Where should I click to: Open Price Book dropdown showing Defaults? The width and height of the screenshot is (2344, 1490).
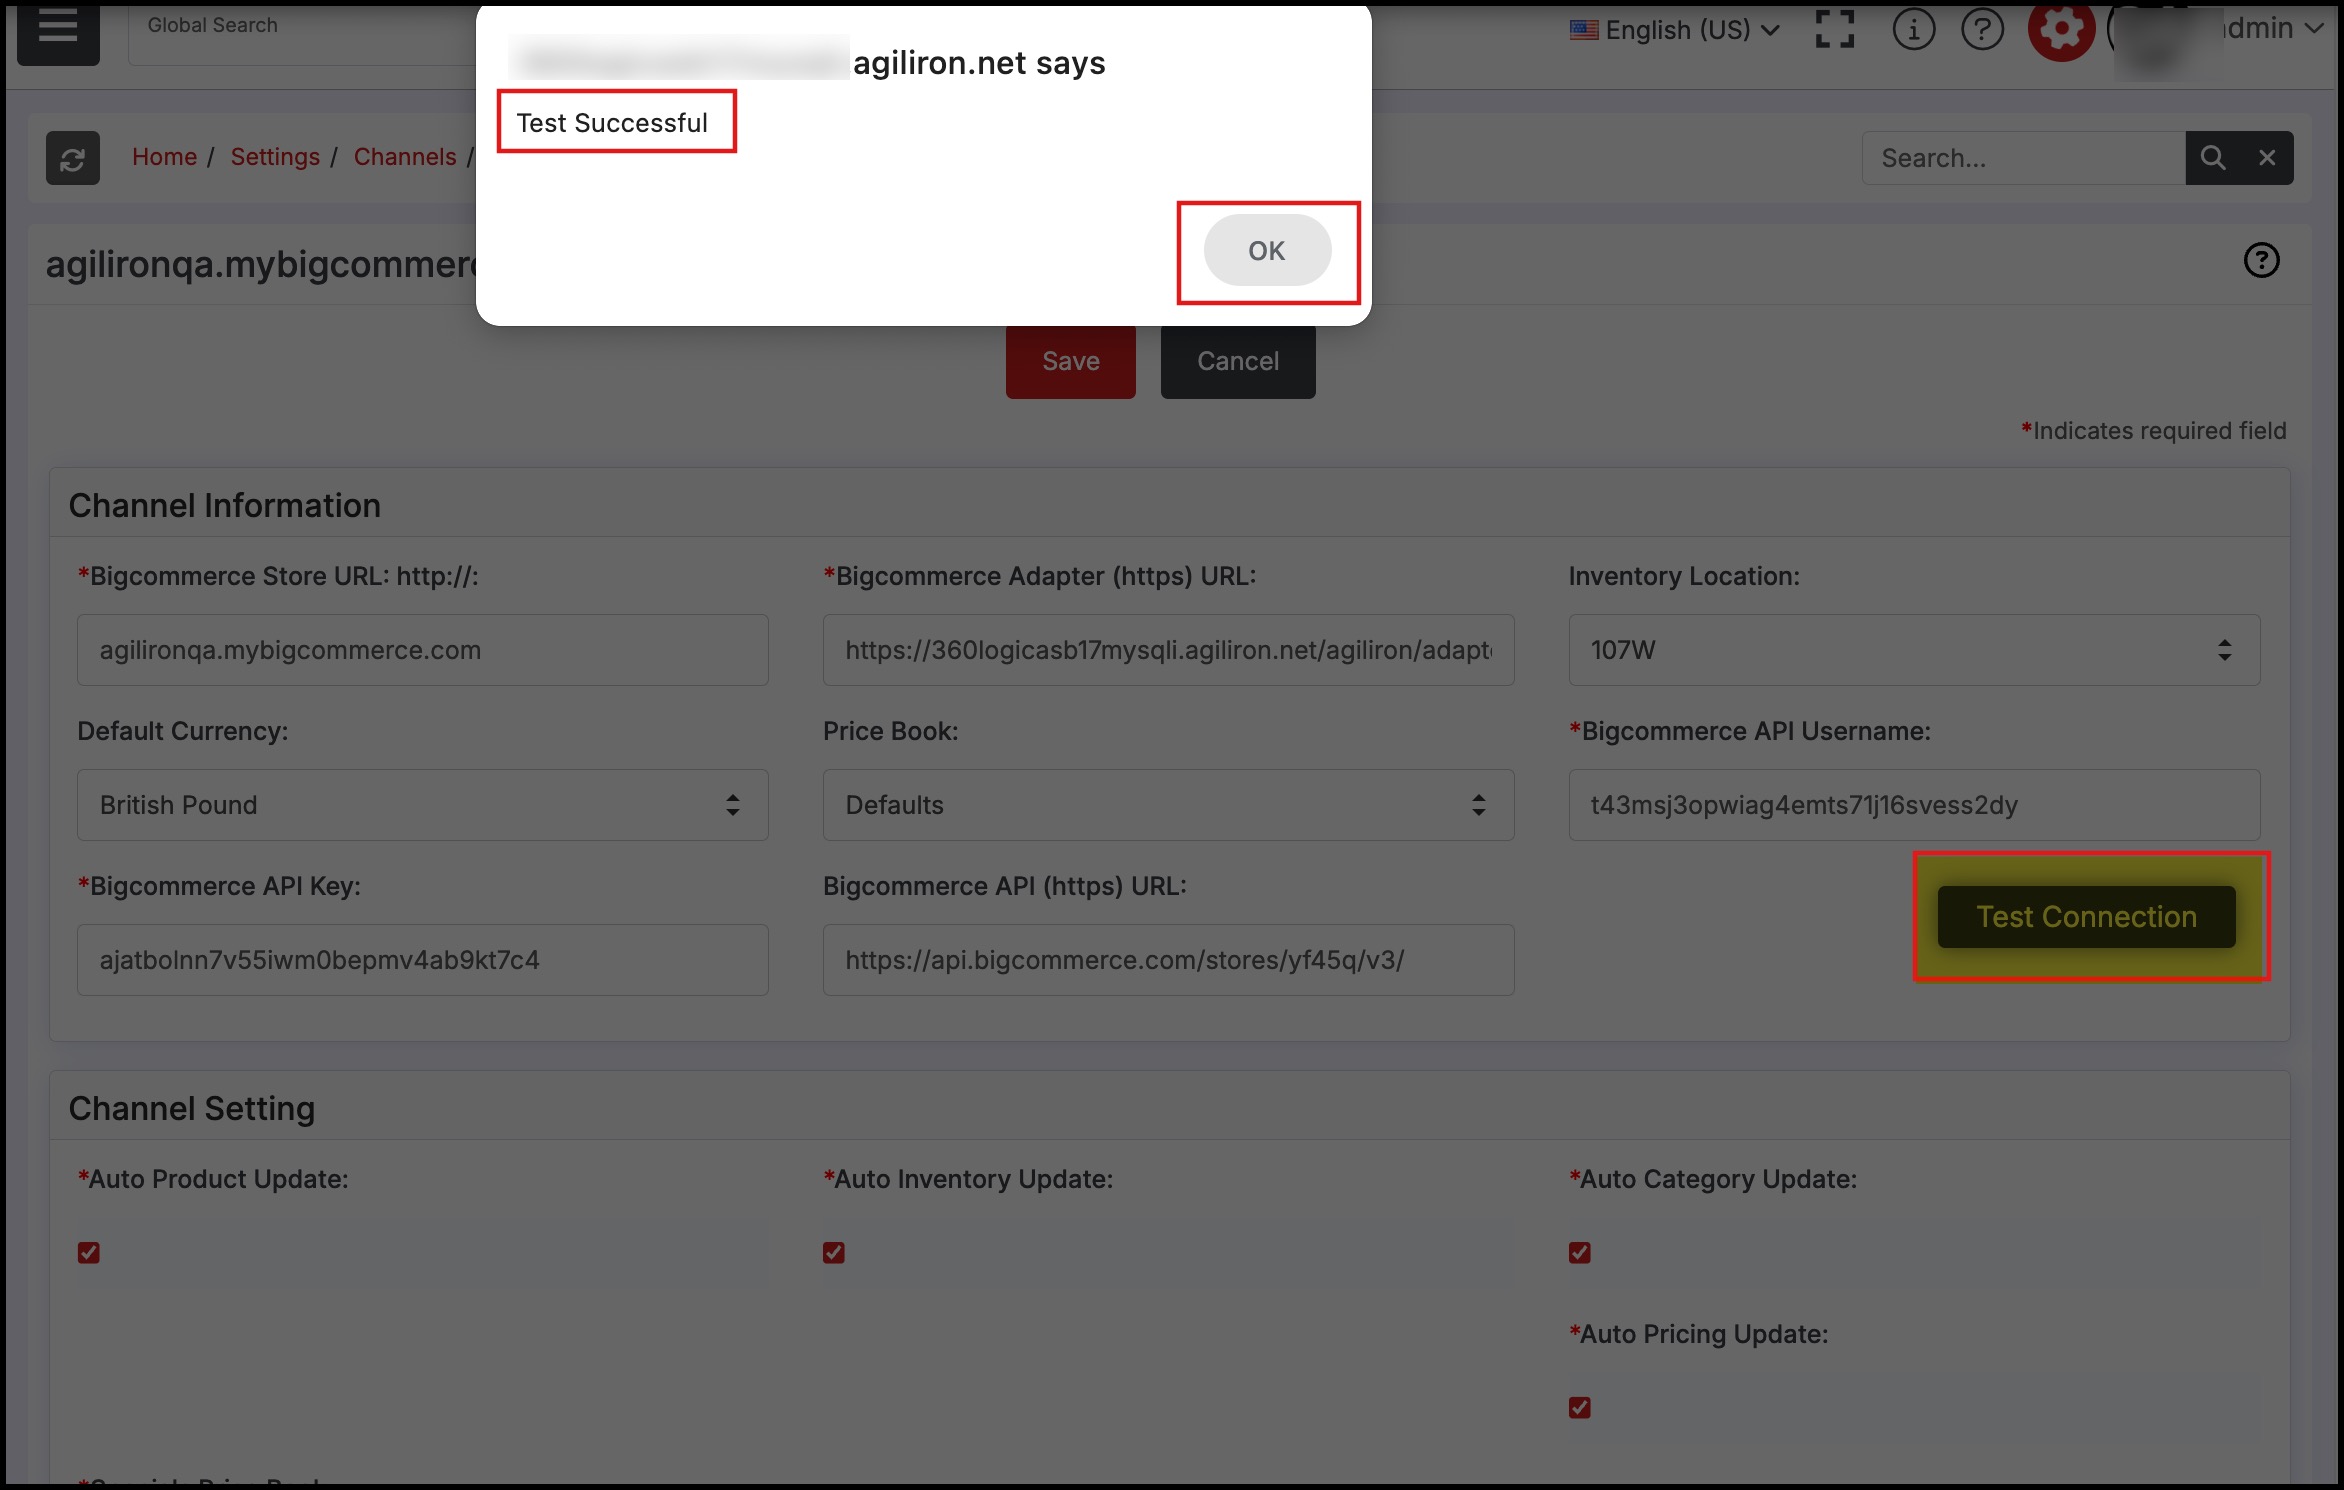[1168, 805]
